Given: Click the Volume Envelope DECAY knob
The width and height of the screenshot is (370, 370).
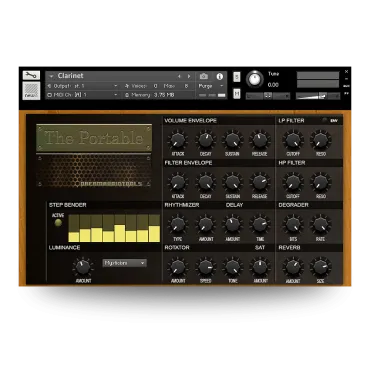Looking at the screenshot, I should [x=205, y=140].
